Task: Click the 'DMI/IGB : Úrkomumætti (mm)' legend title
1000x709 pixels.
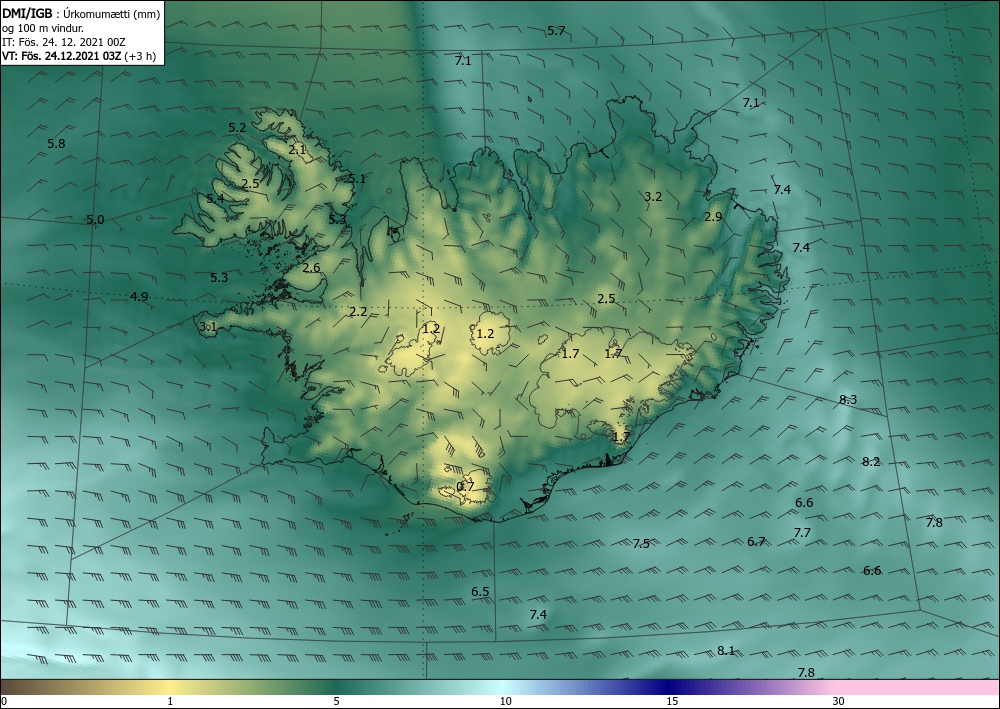Action: pyautogui.click(x=82, y=13)
